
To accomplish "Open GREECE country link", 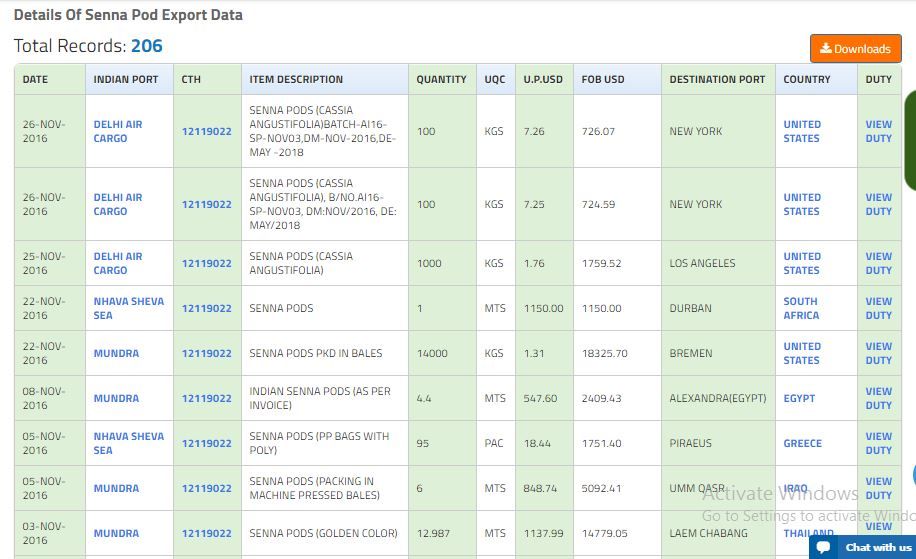I will tap(803, 443).
